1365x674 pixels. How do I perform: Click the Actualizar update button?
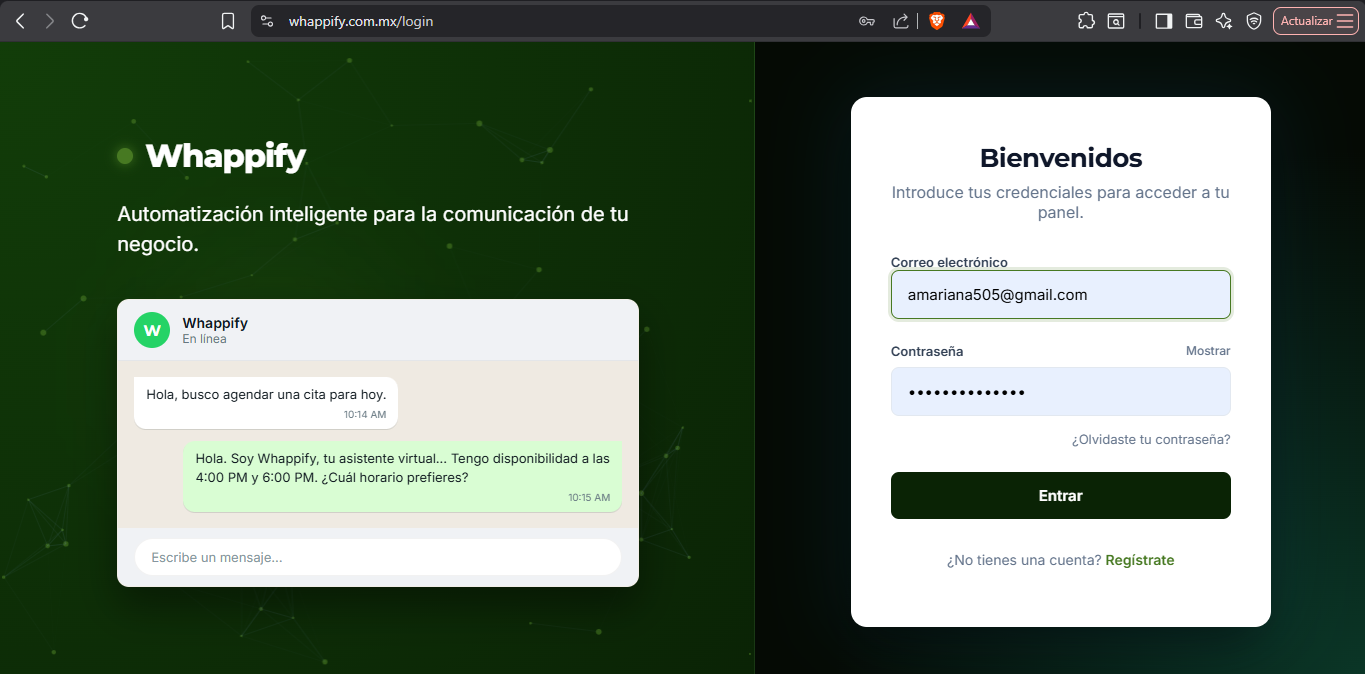coord(1316,21)
